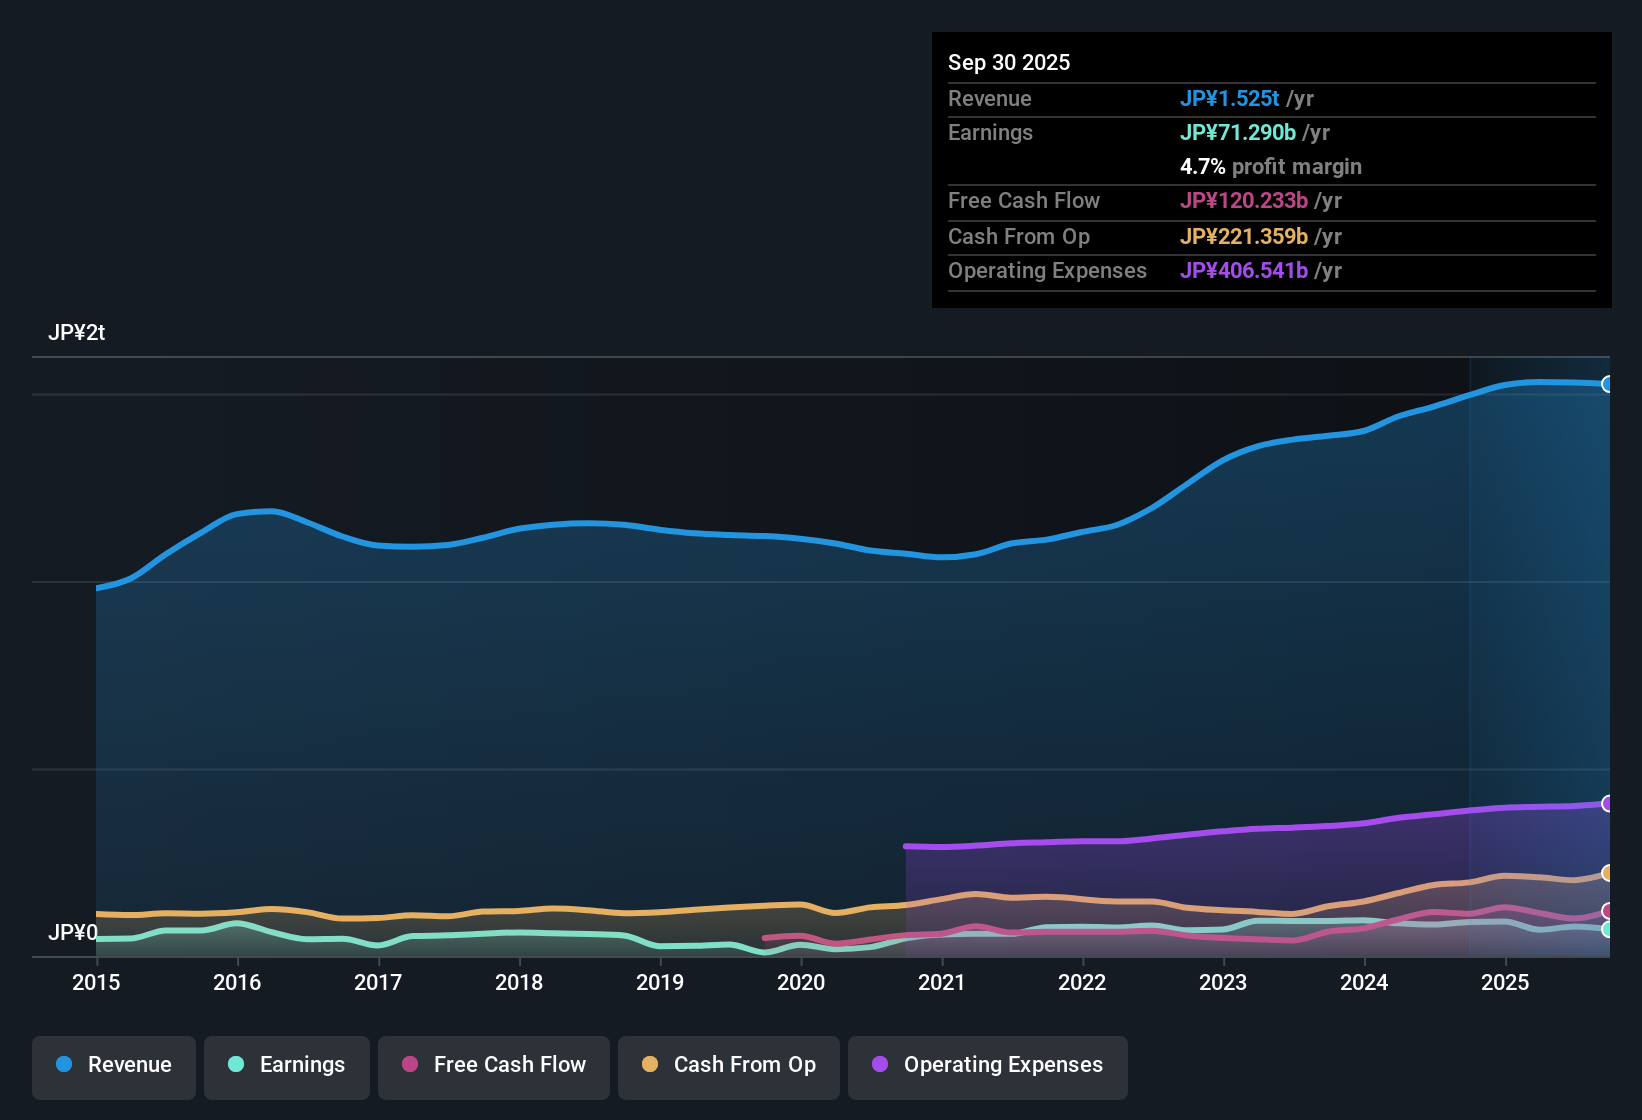Click the JP¥1.525t revenue value
Image resolution: width=1642 pixels, height=1120 pixels.
coord(1230,99)
